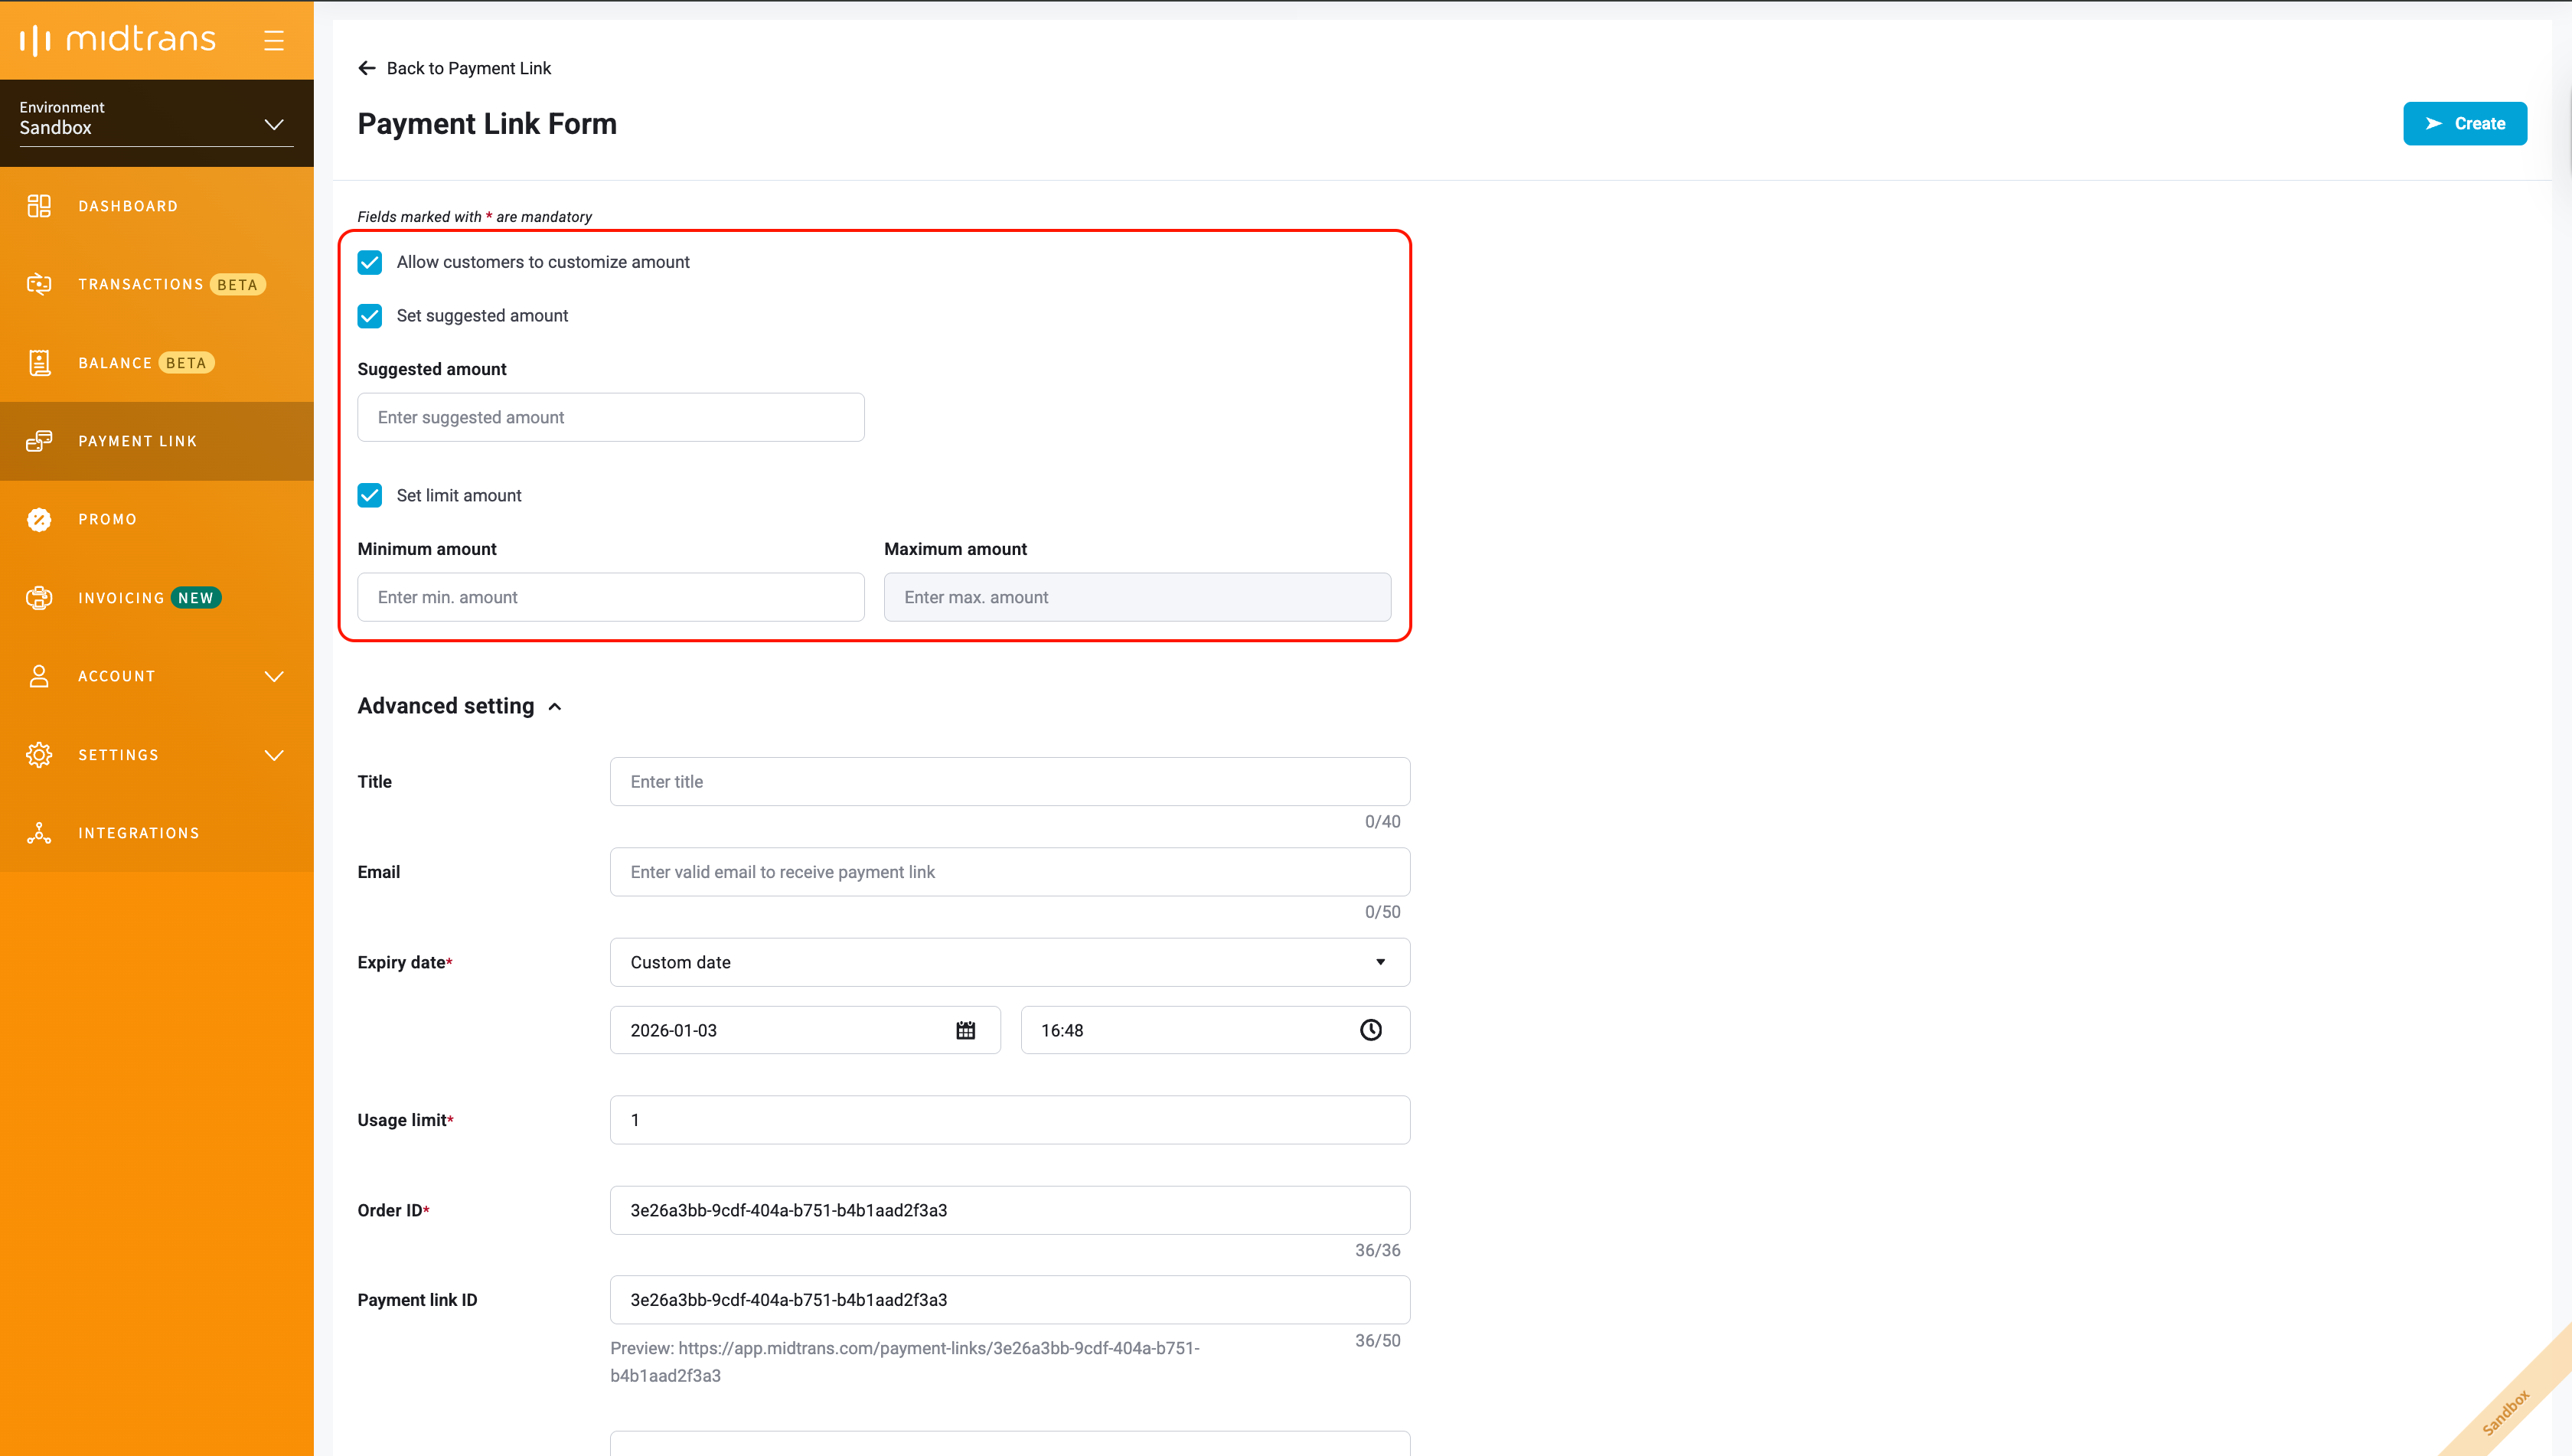Click the Enter suggested amount field
Screen dimensions: 2572x1456
pos(610,417)
